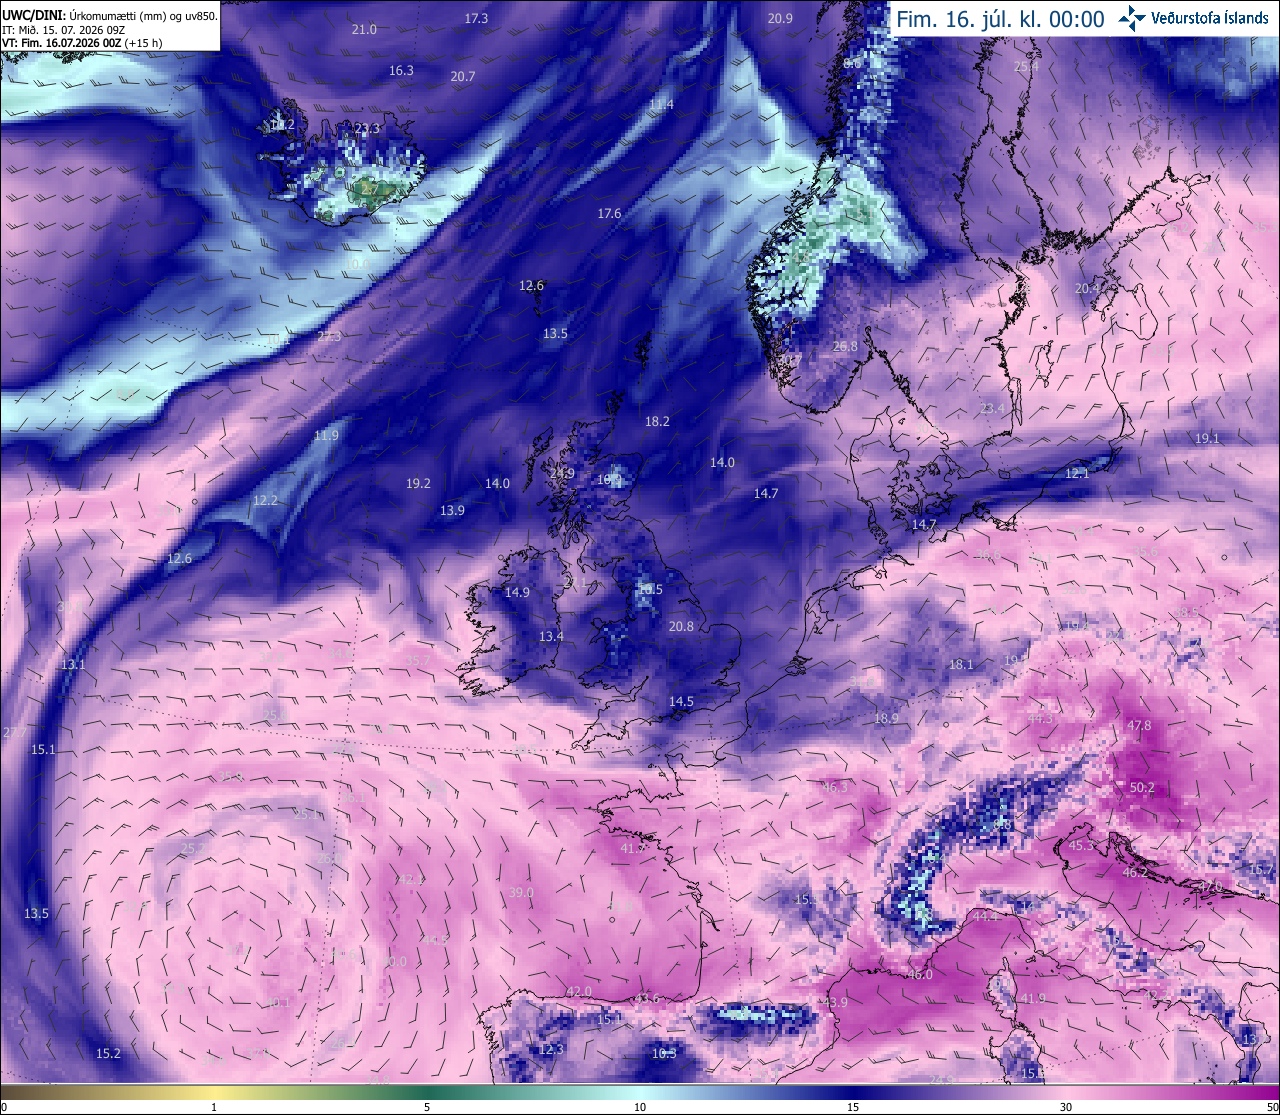Click the 46.0 value label near Mediterranean coast
This screenshot has height=1115, width=1280.
[919, 975]
